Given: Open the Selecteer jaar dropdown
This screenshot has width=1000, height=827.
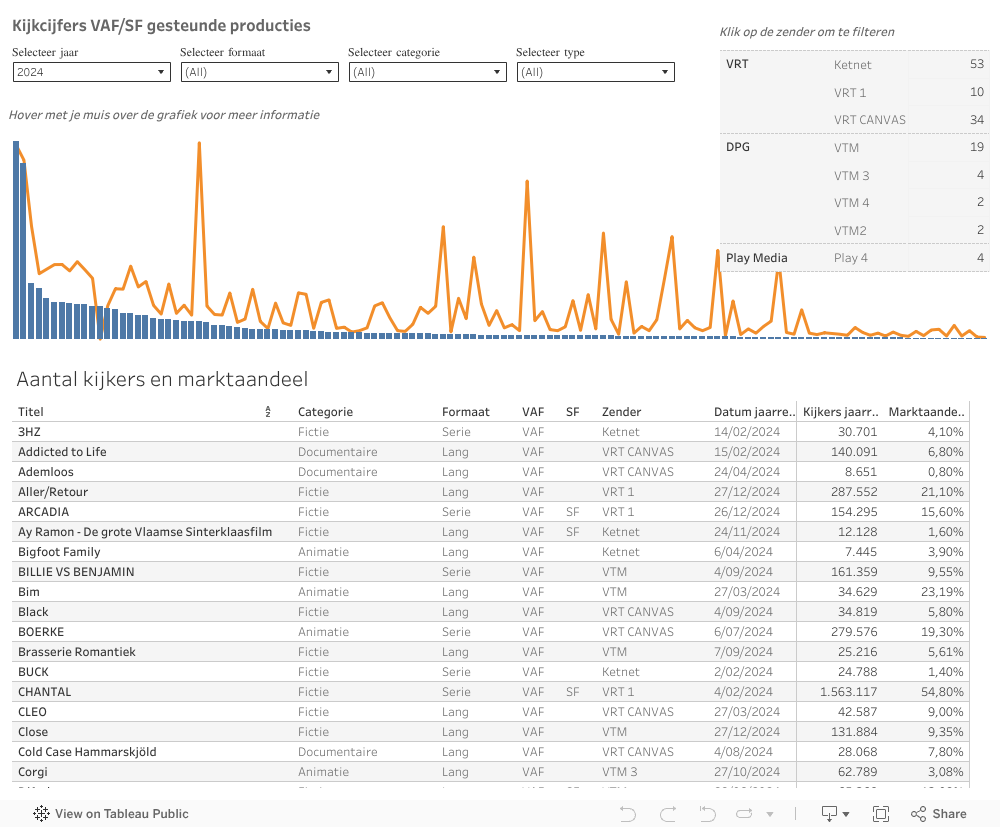Looking at the screenshot, I should [91, 72].
